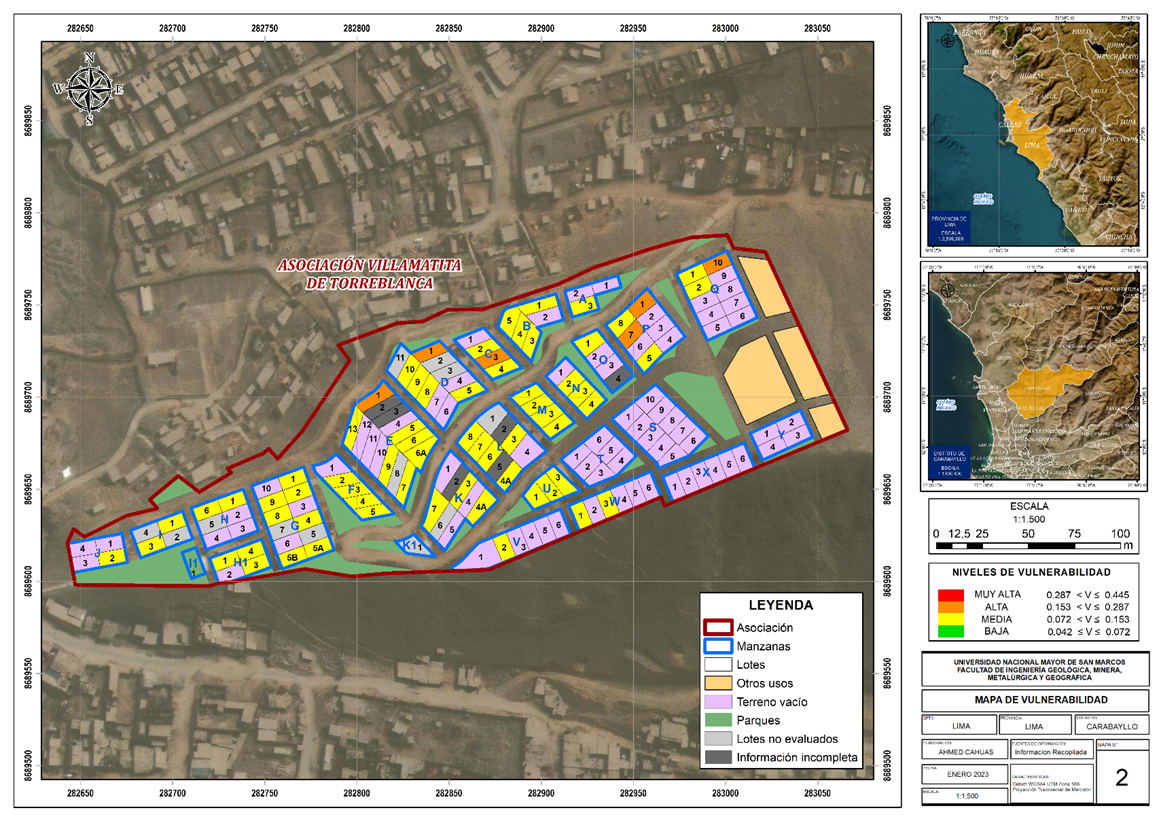1161x821 pixels.
Task: Click block Q label on the map
Action: [715, 289]
